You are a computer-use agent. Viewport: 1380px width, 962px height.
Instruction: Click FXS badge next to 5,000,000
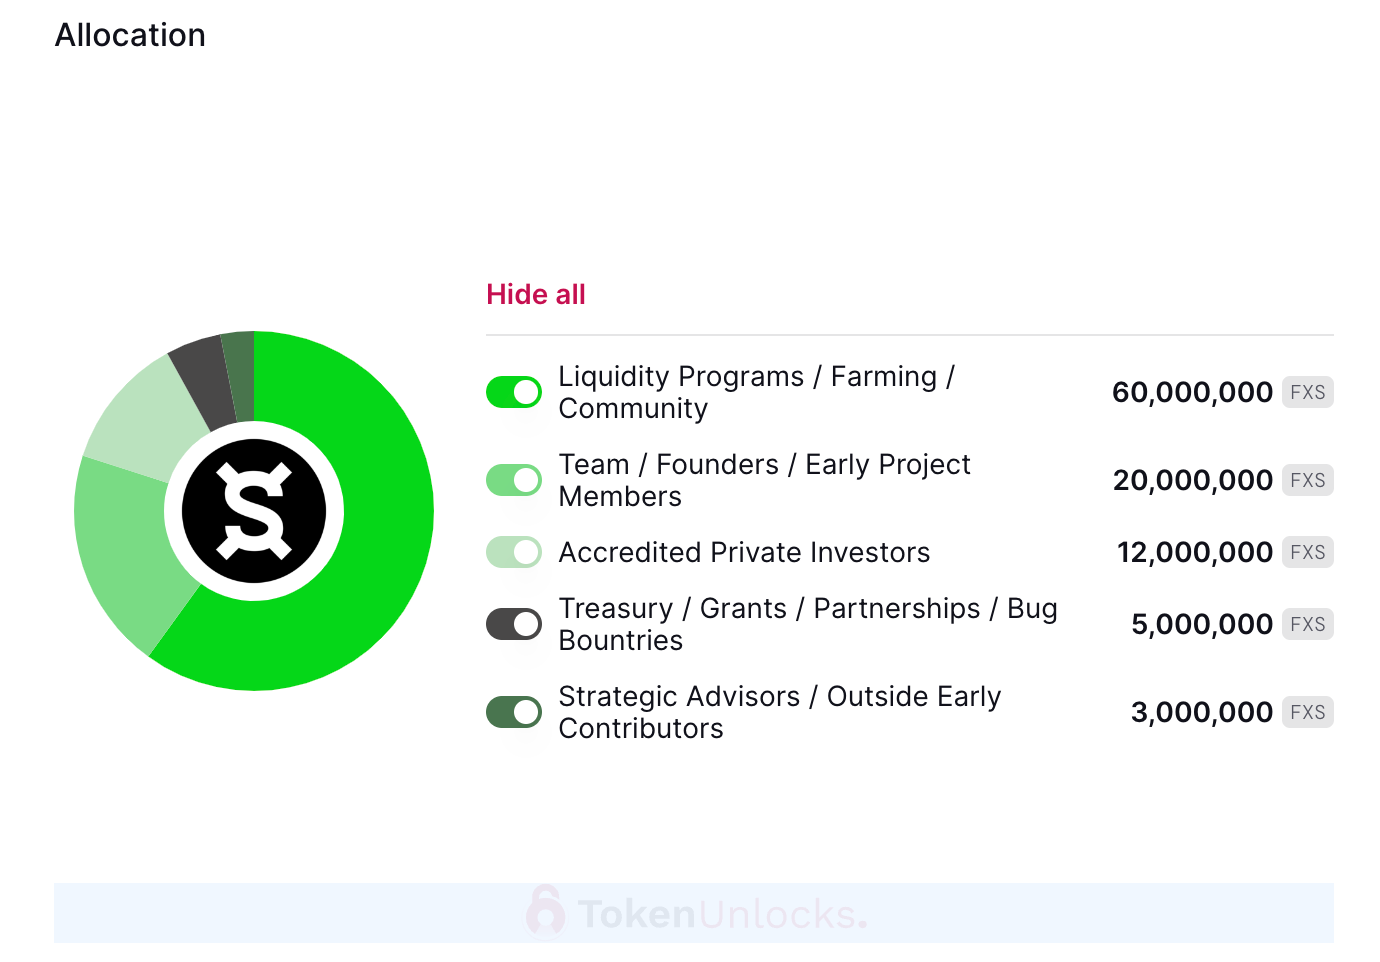1308,624
